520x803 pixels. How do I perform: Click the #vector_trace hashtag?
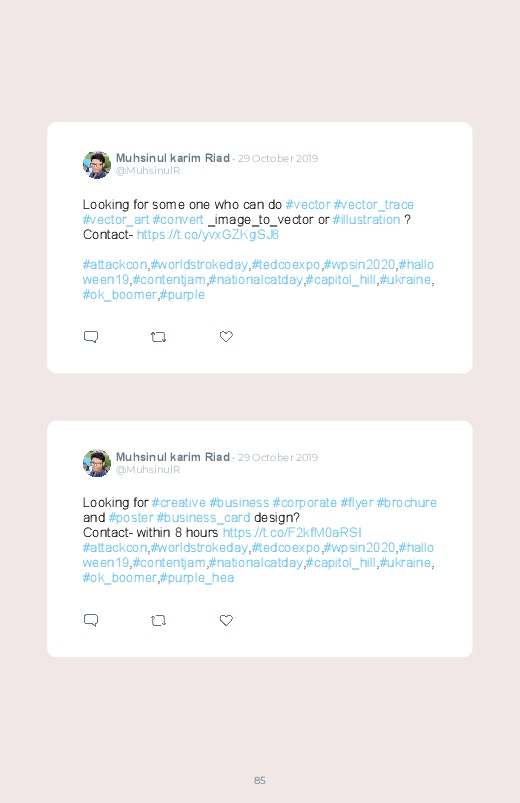click(373, 205)
